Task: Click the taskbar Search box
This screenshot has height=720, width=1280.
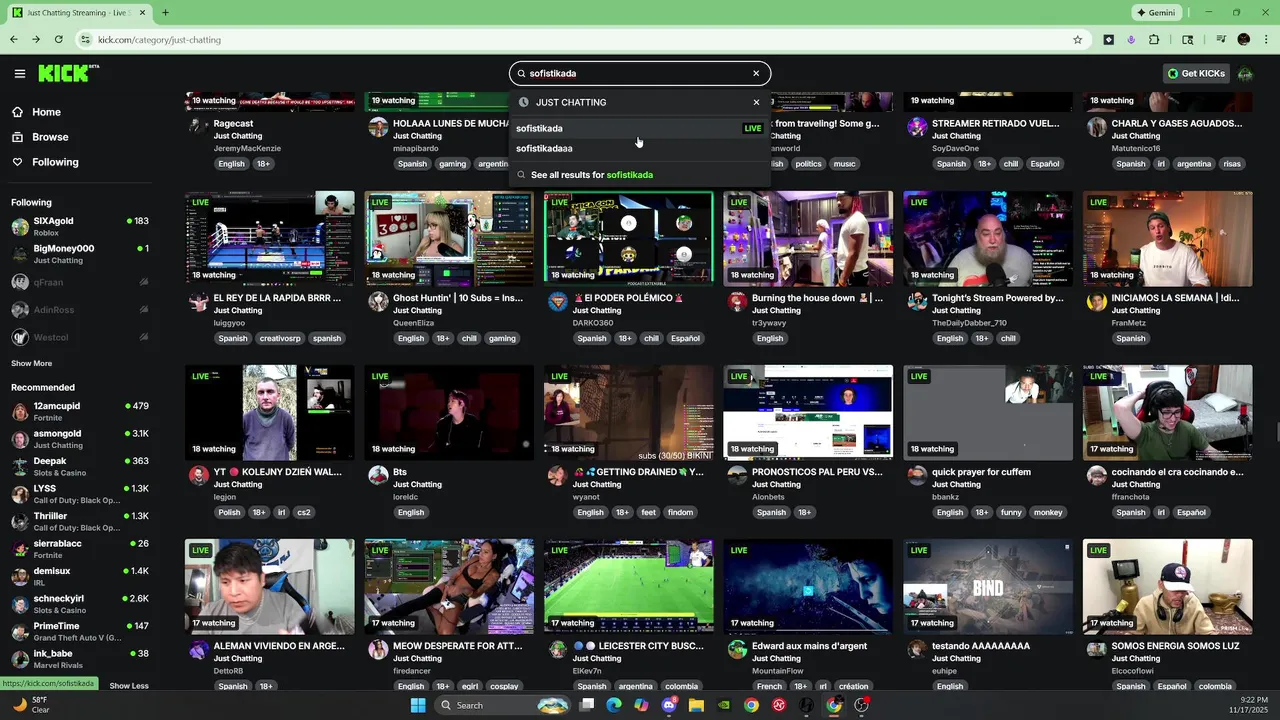Action: 503,705
